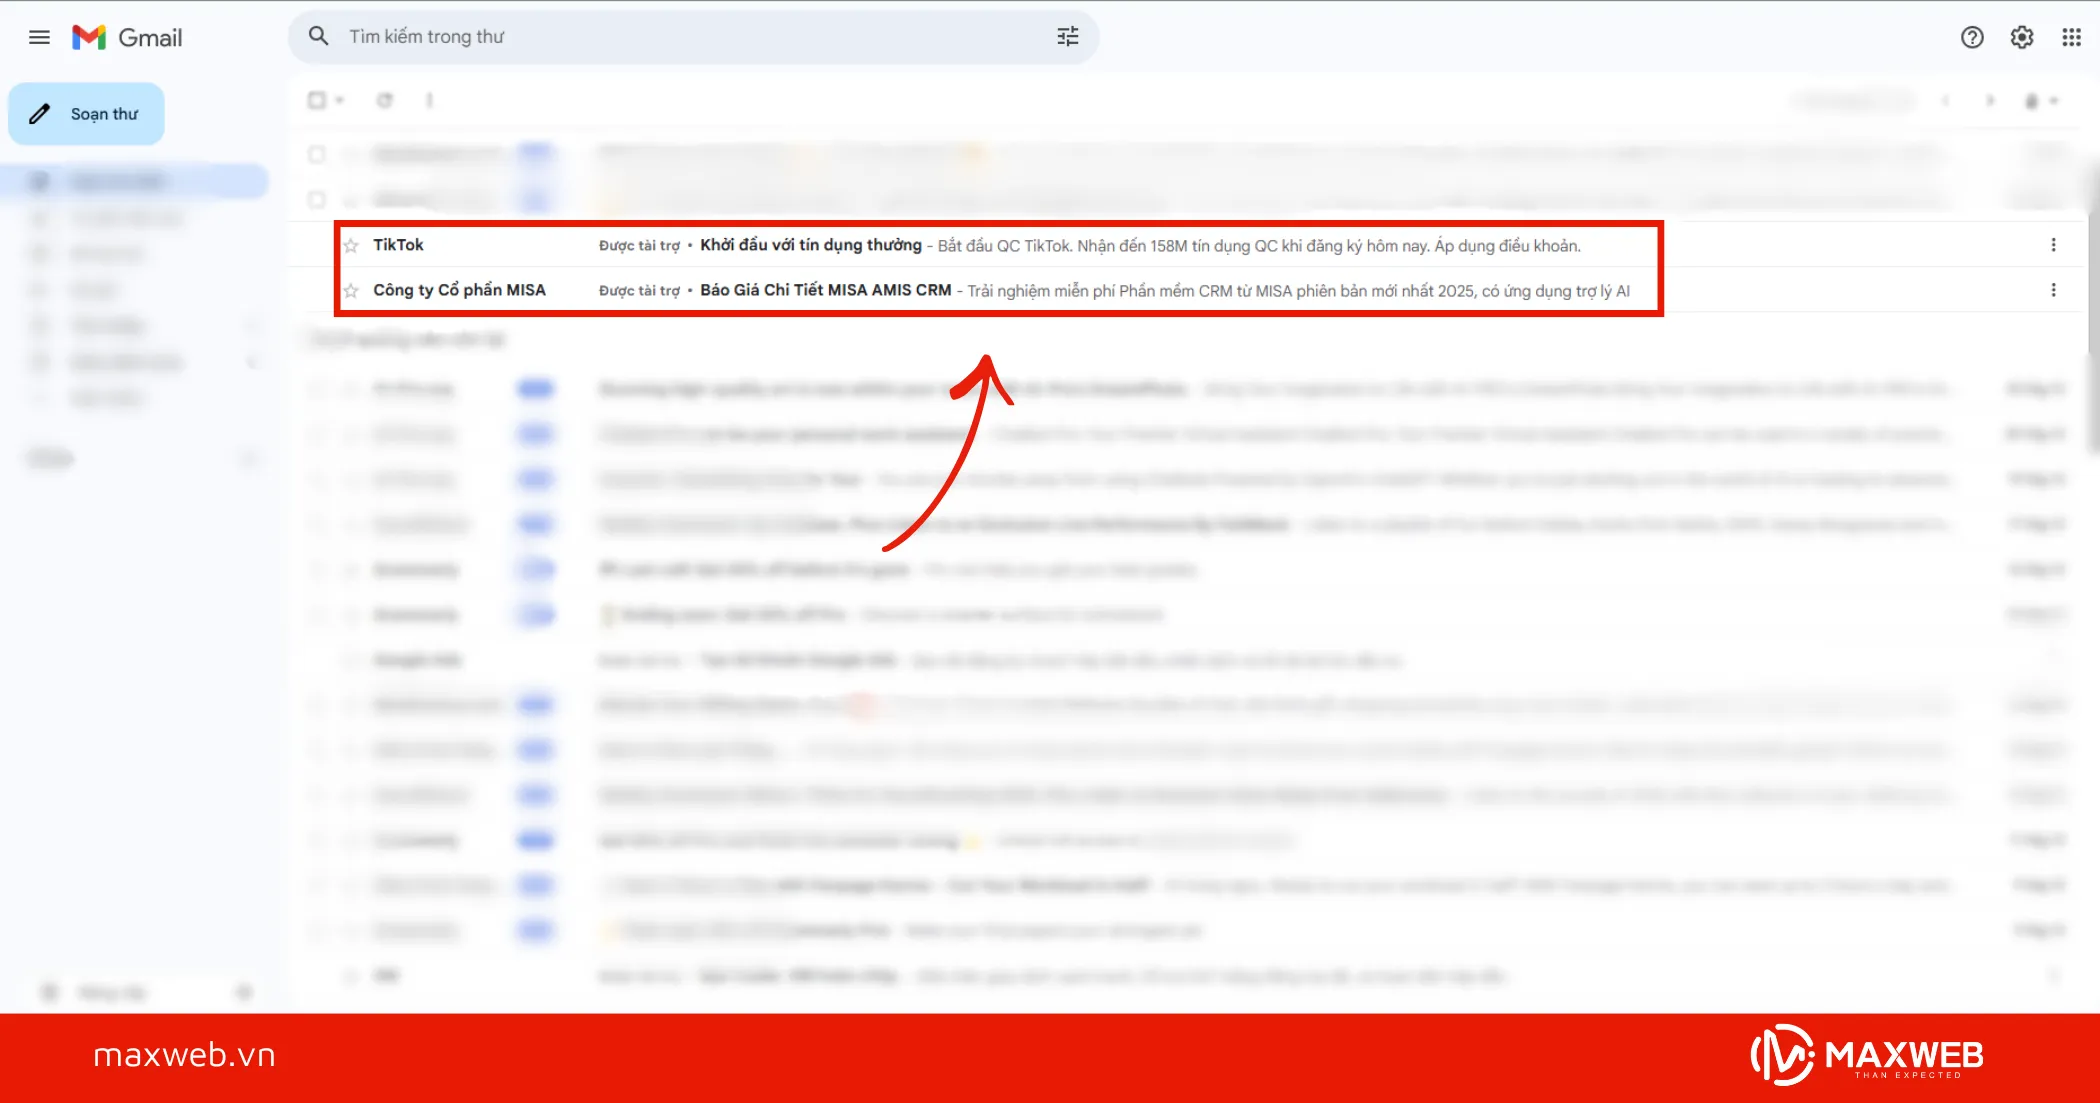Open the Gmail settings gear
Image resolution: width=2100 pixels, height=1103 pixels.
2021,37
